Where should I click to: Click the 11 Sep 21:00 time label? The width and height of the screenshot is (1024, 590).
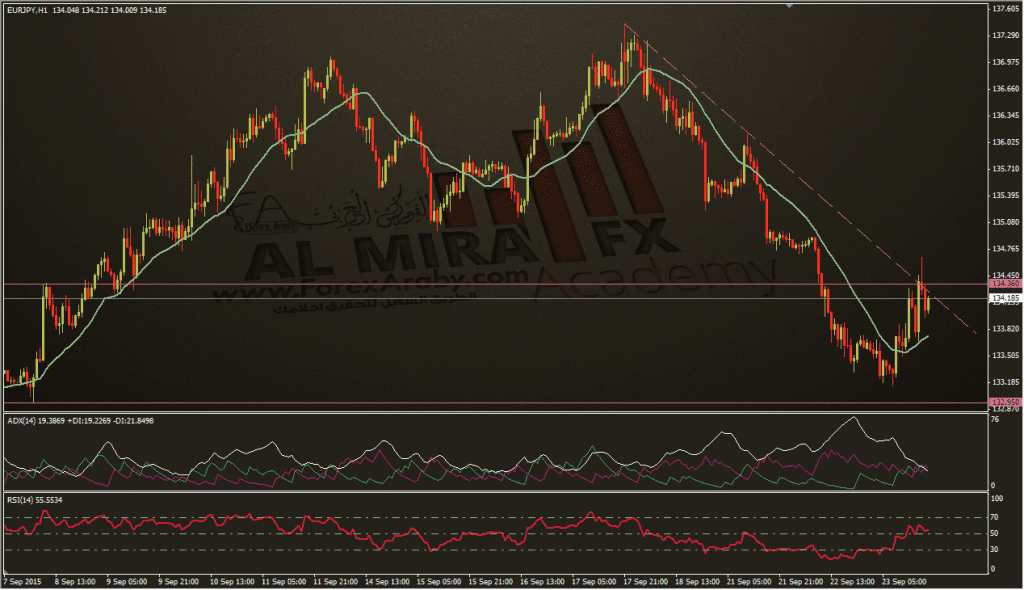pyautogui.click(x=336, y=582)
